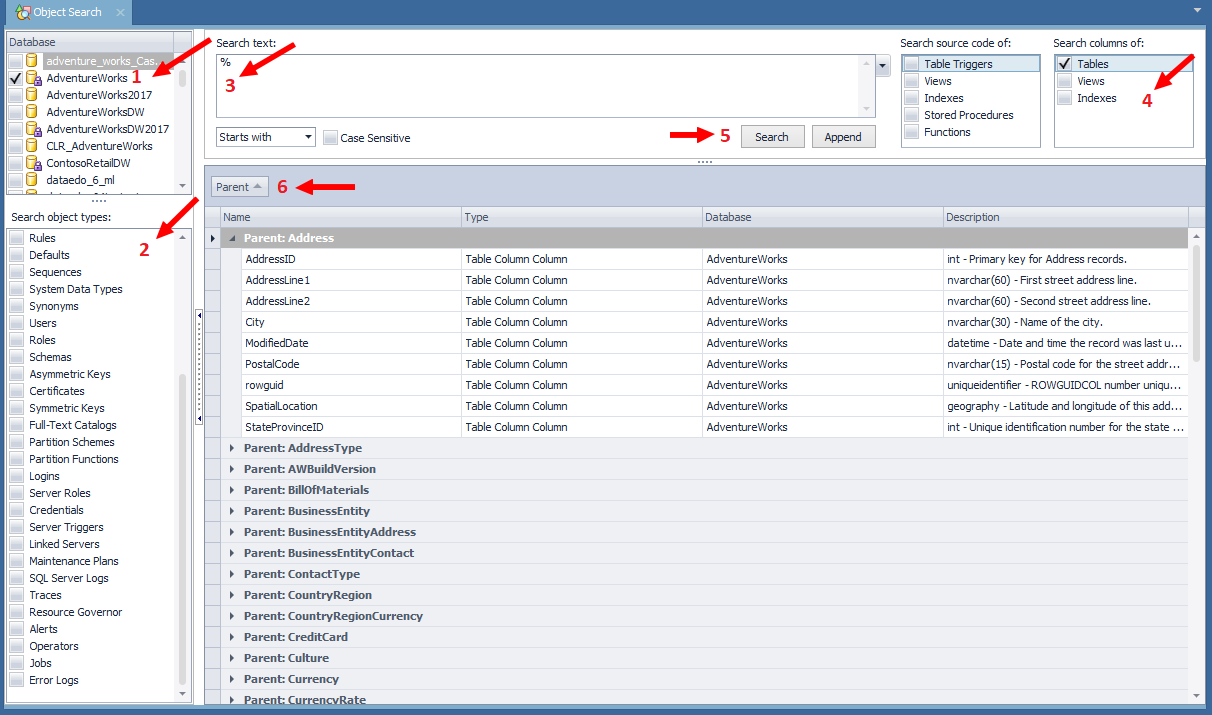This screenshot has width=1212, height=715.
Task: Check Stored Procedures source code option
Action: pos(911,115)
